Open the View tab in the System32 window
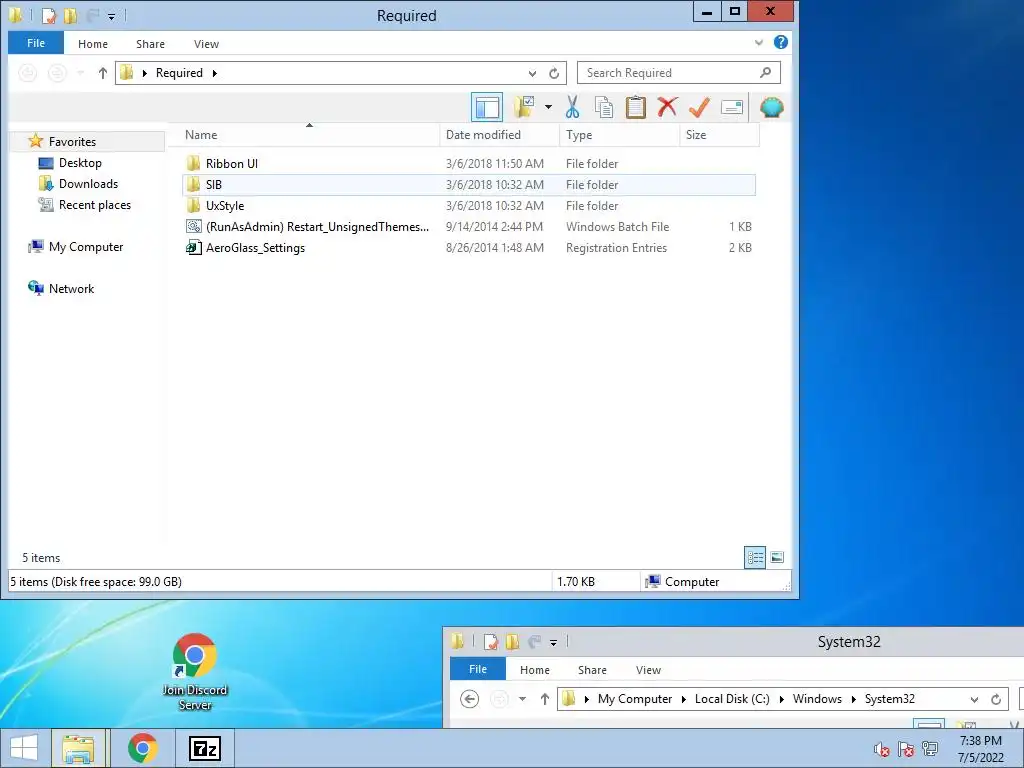This screenshot has height=768, width=1024. tap(648, 670)
